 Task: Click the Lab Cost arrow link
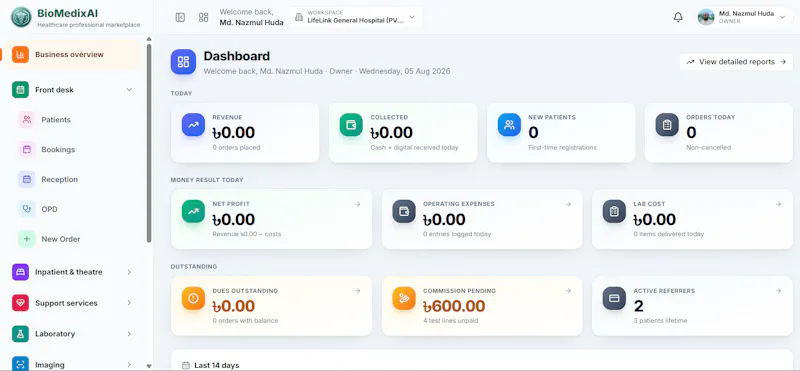pyautogui.click(x=779, y=204)
